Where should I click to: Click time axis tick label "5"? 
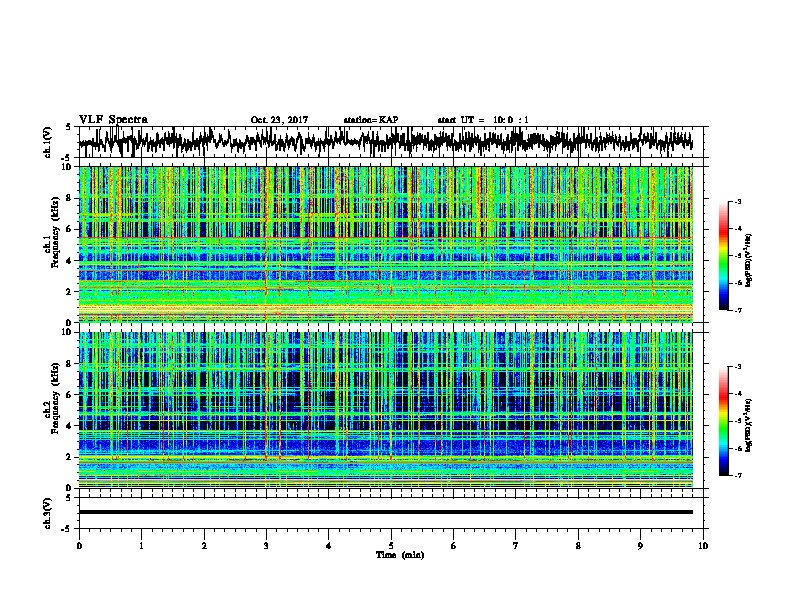391,546
